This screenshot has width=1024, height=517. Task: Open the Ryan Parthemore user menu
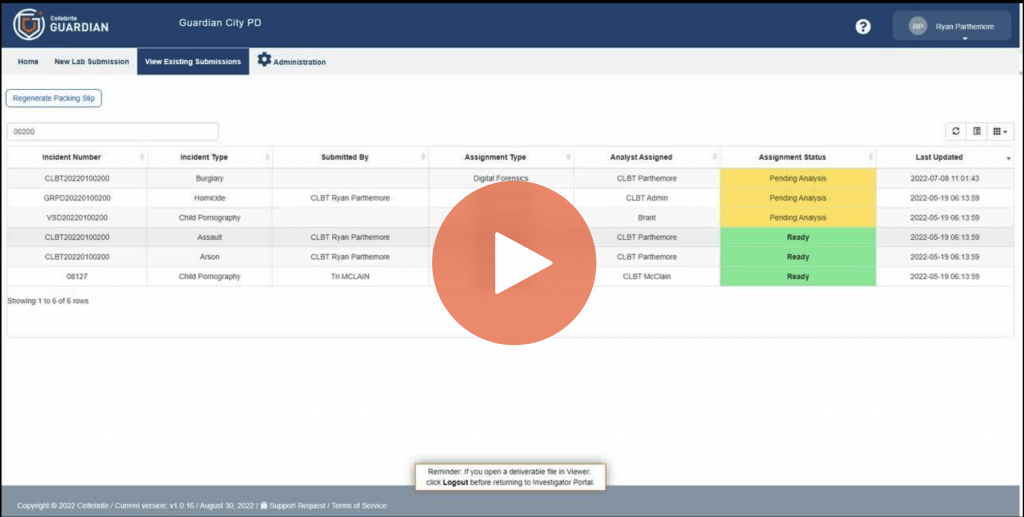[x=952, y=27]
